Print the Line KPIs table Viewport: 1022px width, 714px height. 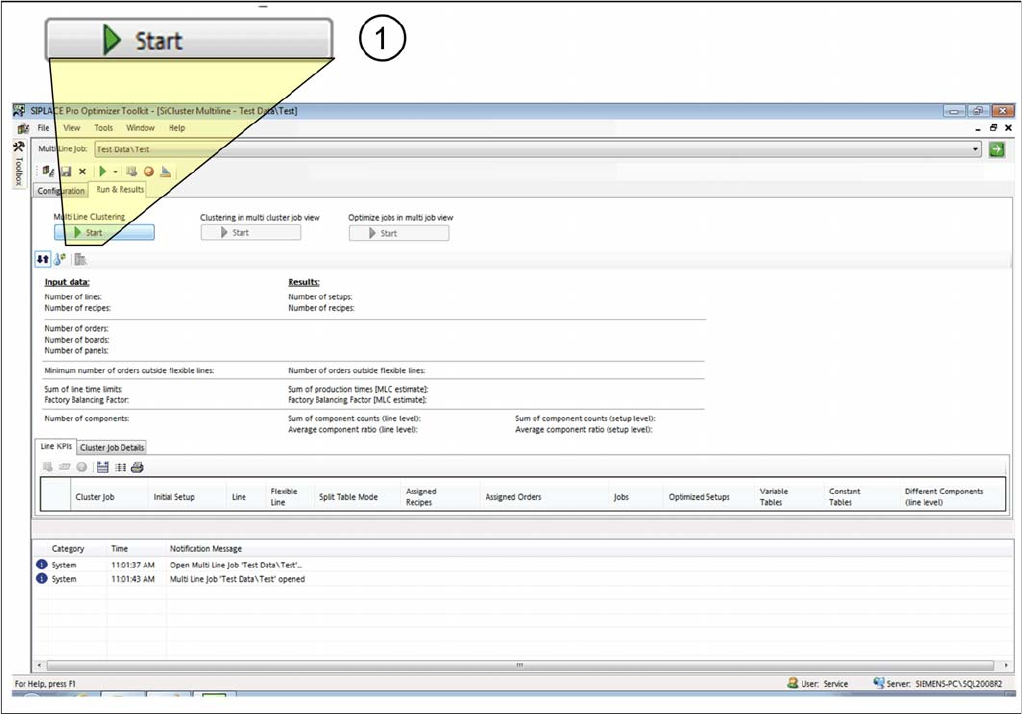(x=137, y=467)
